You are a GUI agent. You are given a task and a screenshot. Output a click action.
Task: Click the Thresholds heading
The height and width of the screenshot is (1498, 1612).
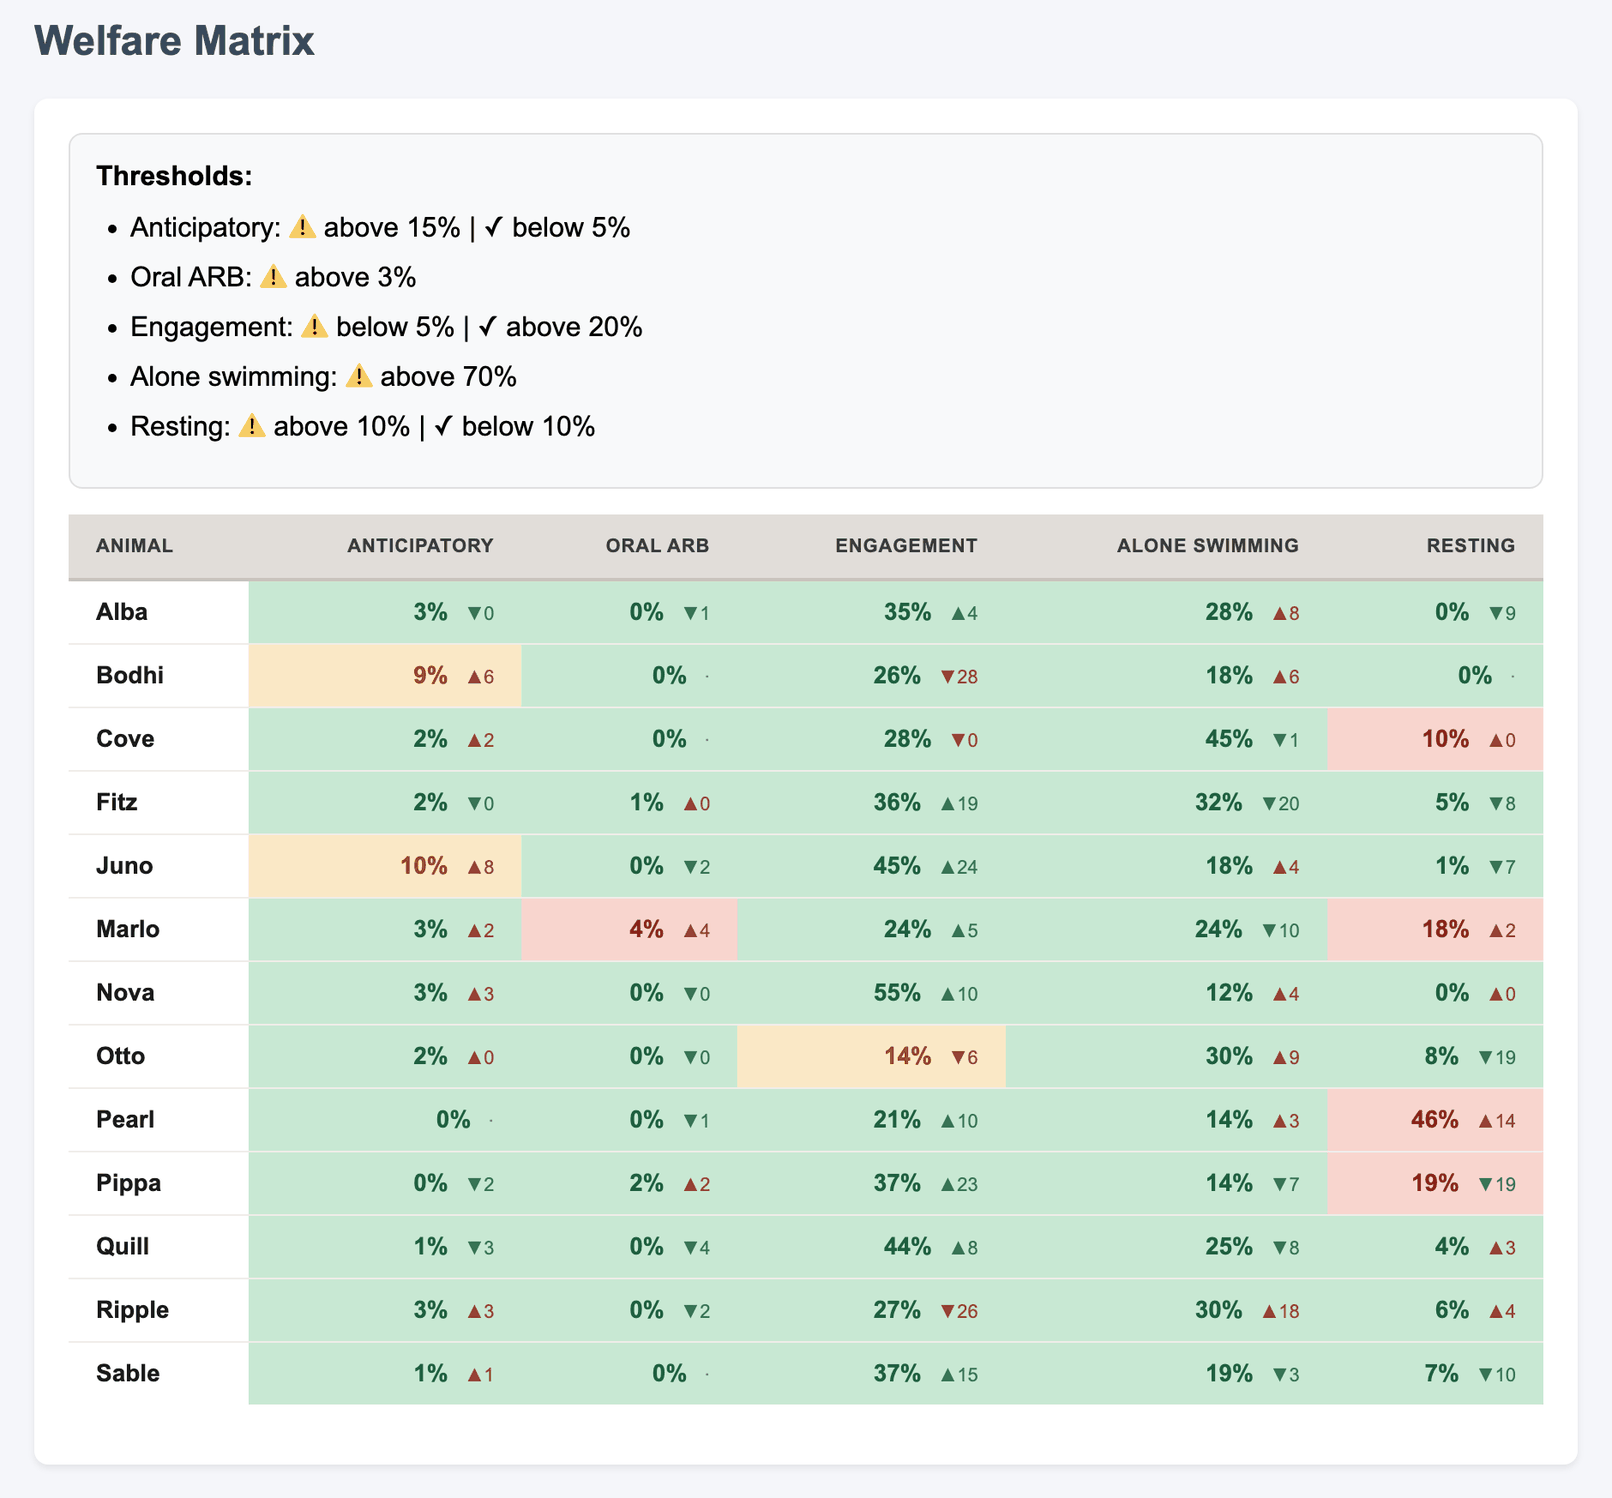pyautogui.click(x=174, y=176)
